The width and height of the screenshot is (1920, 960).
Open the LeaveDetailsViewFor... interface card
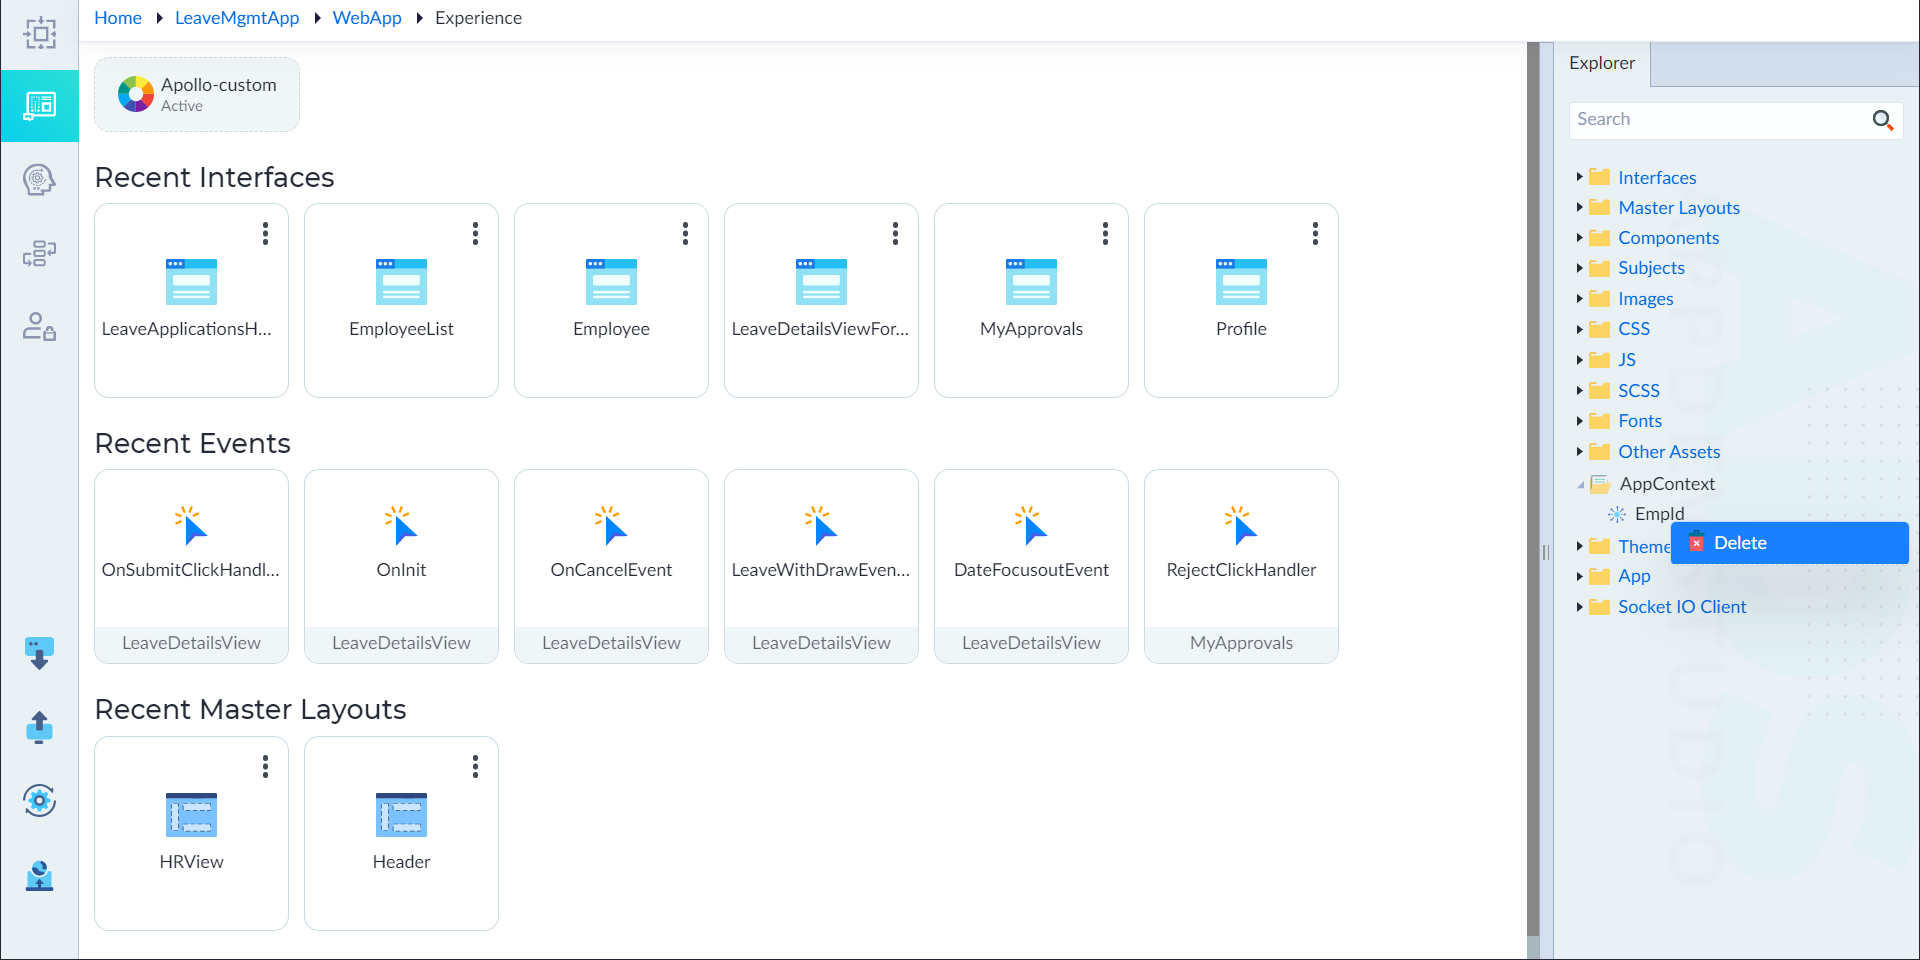821,301
